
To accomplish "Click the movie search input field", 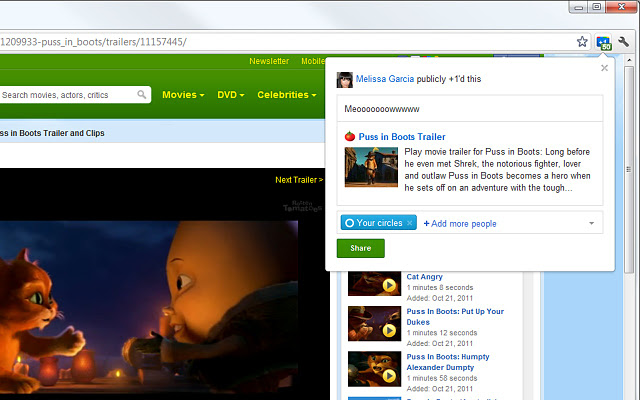I will (x=66, y=95).
